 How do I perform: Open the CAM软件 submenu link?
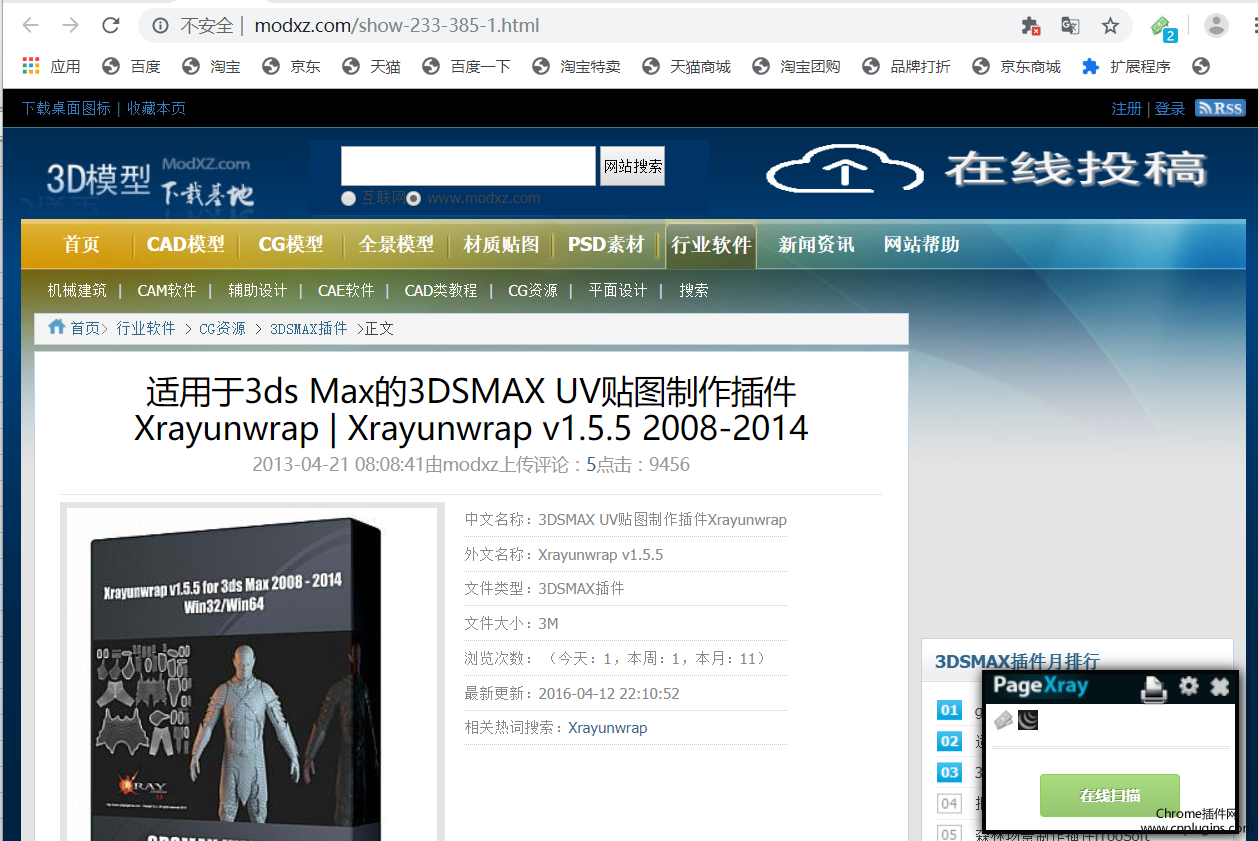(x=166, y=290)
